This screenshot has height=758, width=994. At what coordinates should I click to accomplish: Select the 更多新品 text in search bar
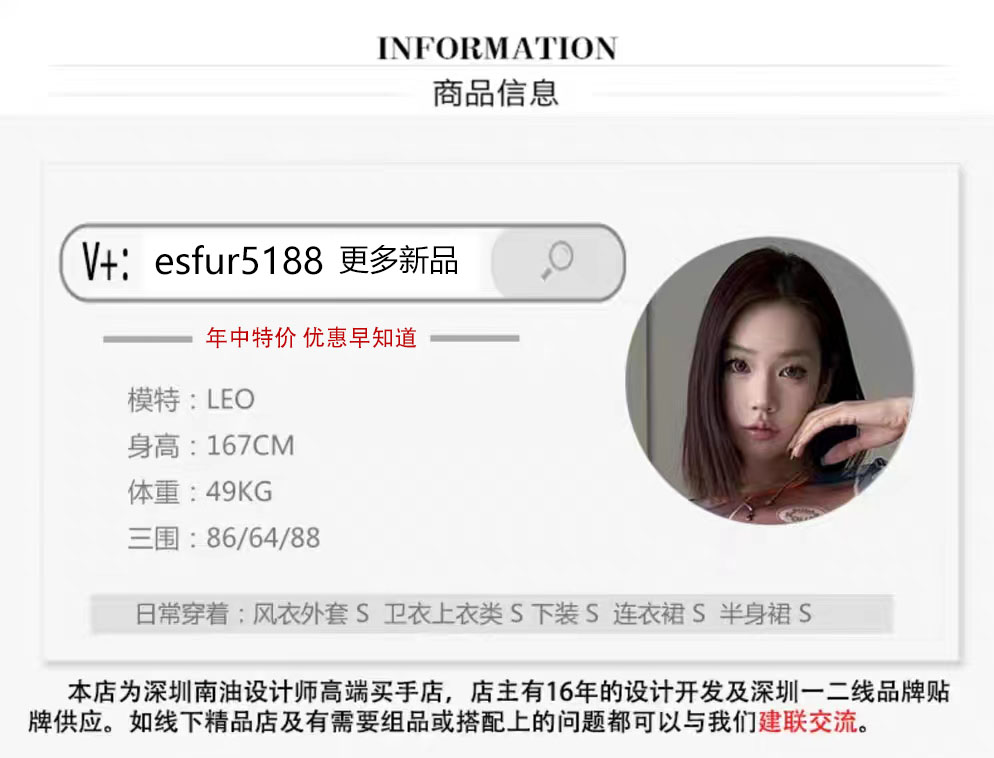click(x=399, y=260)
